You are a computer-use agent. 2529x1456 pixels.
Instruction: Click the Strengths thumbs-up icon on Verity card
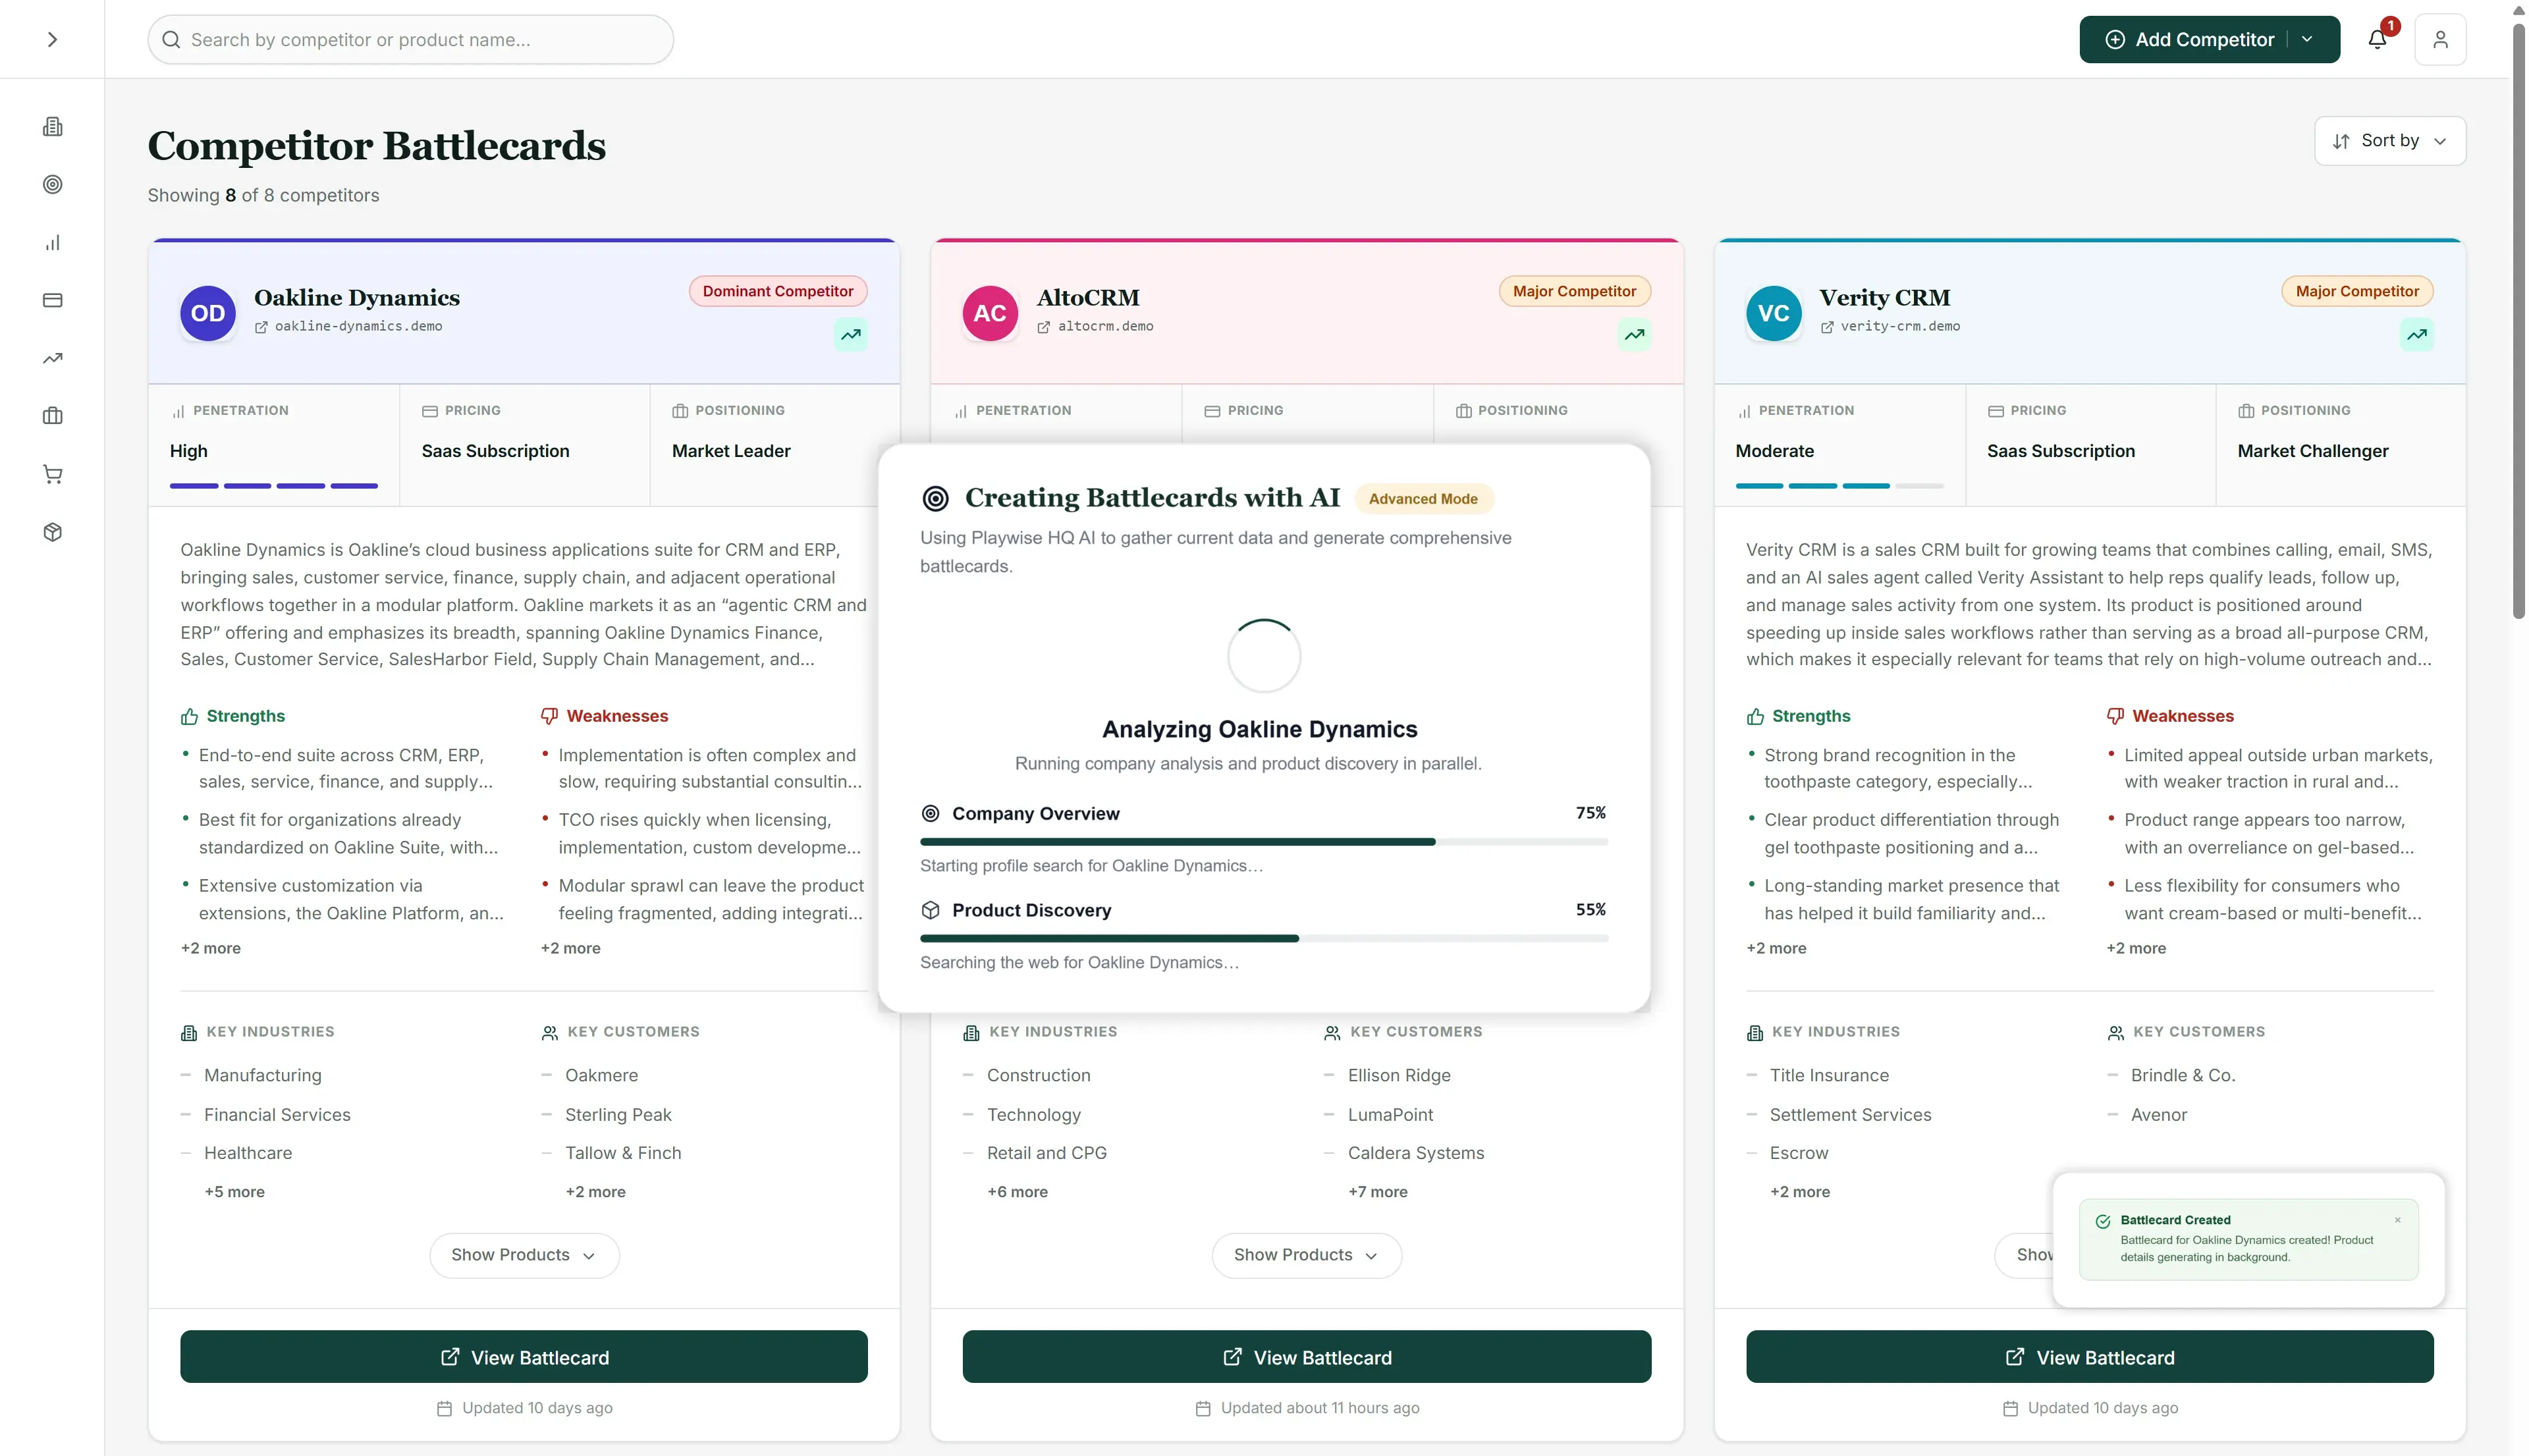[1755, 716]
